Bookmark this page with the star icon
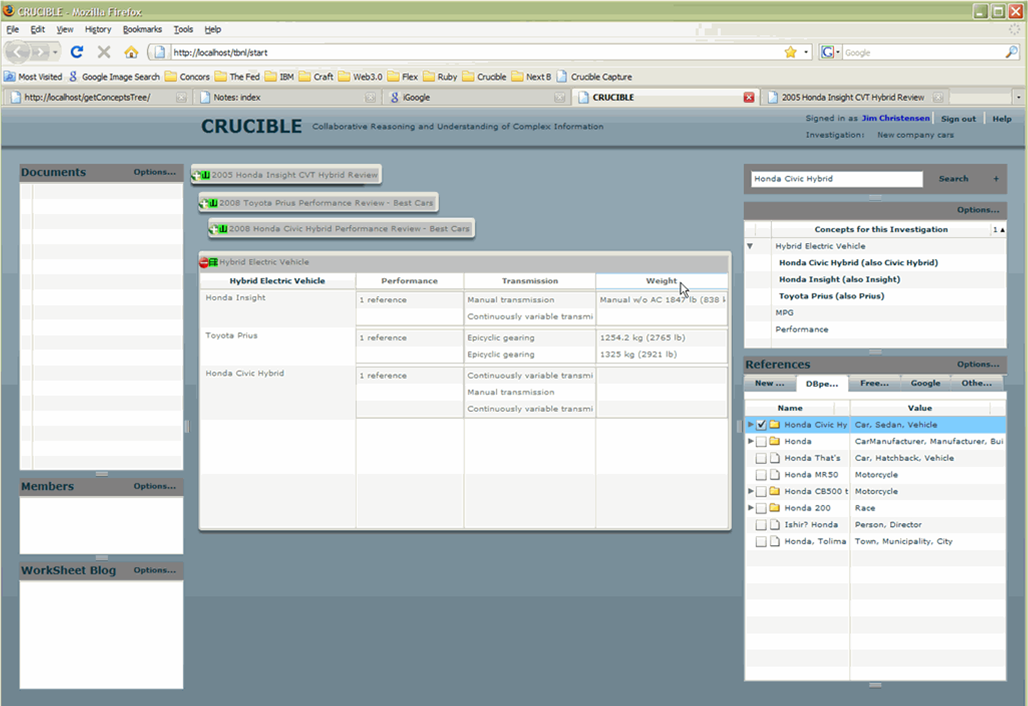 [x=791, y=52]
